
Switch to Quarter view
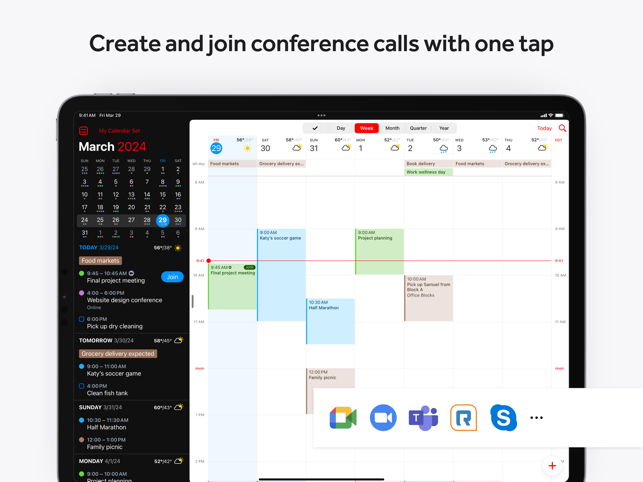click(x=418, y=128)
